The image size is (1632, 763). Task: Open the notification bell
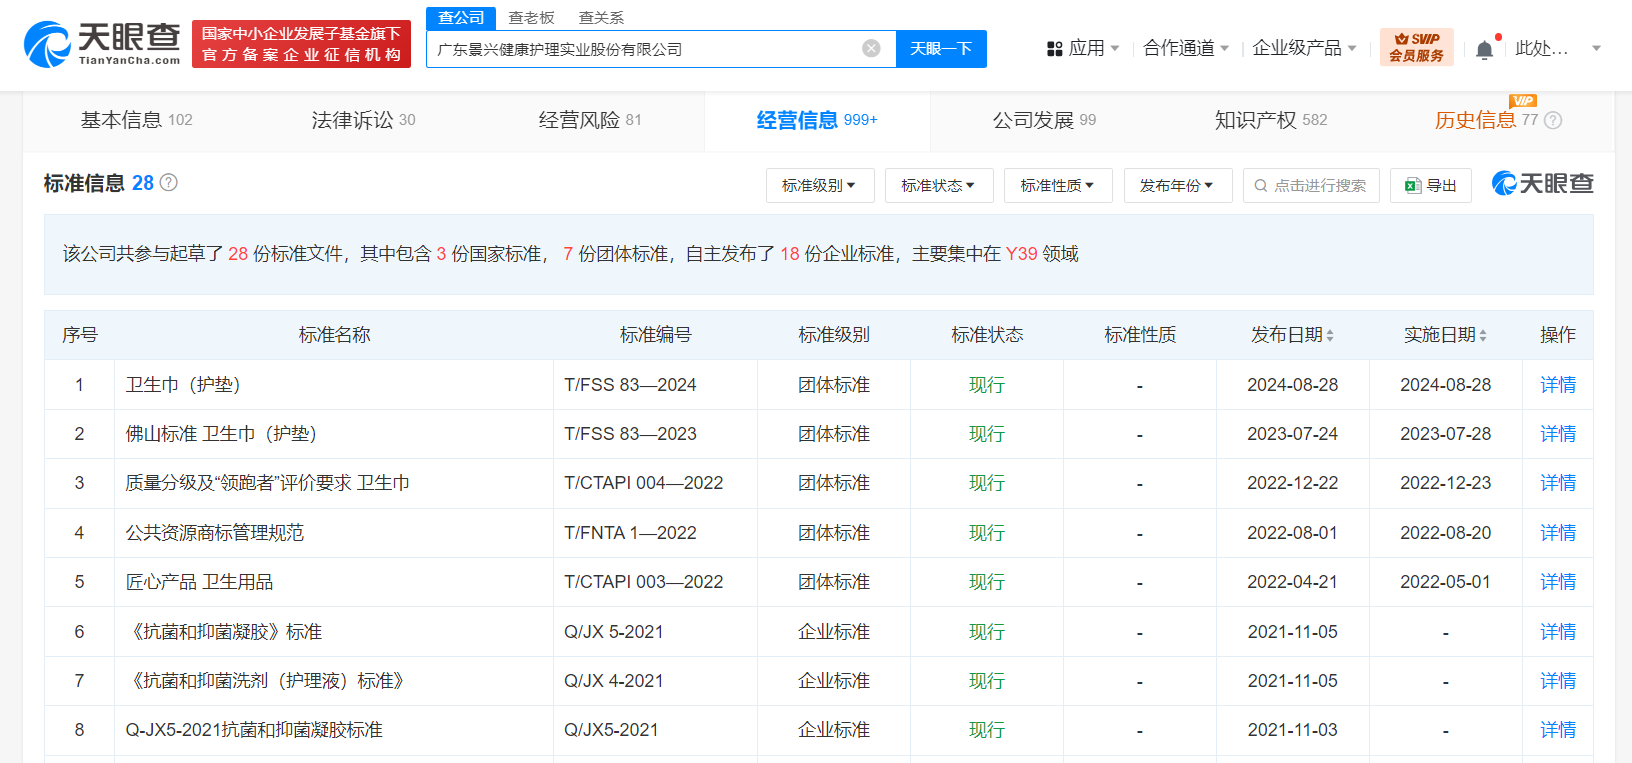[x=1484, y=50]
